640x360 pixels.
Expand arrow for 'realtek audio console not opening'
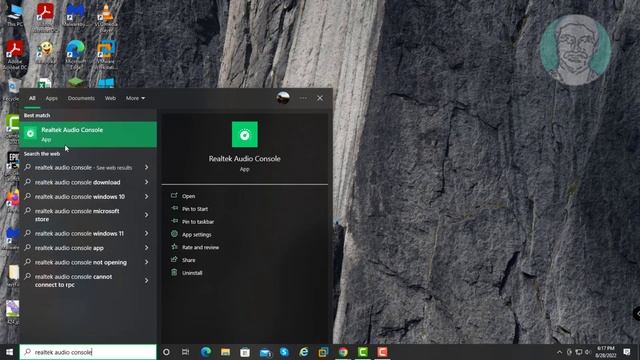[147, 262]
